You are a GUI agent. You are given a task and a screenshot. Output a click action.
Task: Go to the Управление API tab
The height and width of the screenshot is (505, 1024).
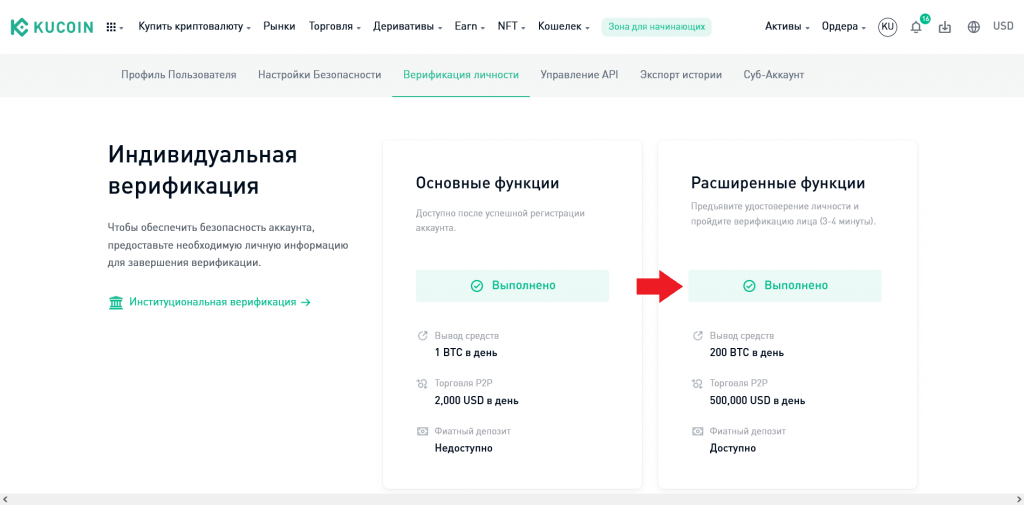click(579, 74)
